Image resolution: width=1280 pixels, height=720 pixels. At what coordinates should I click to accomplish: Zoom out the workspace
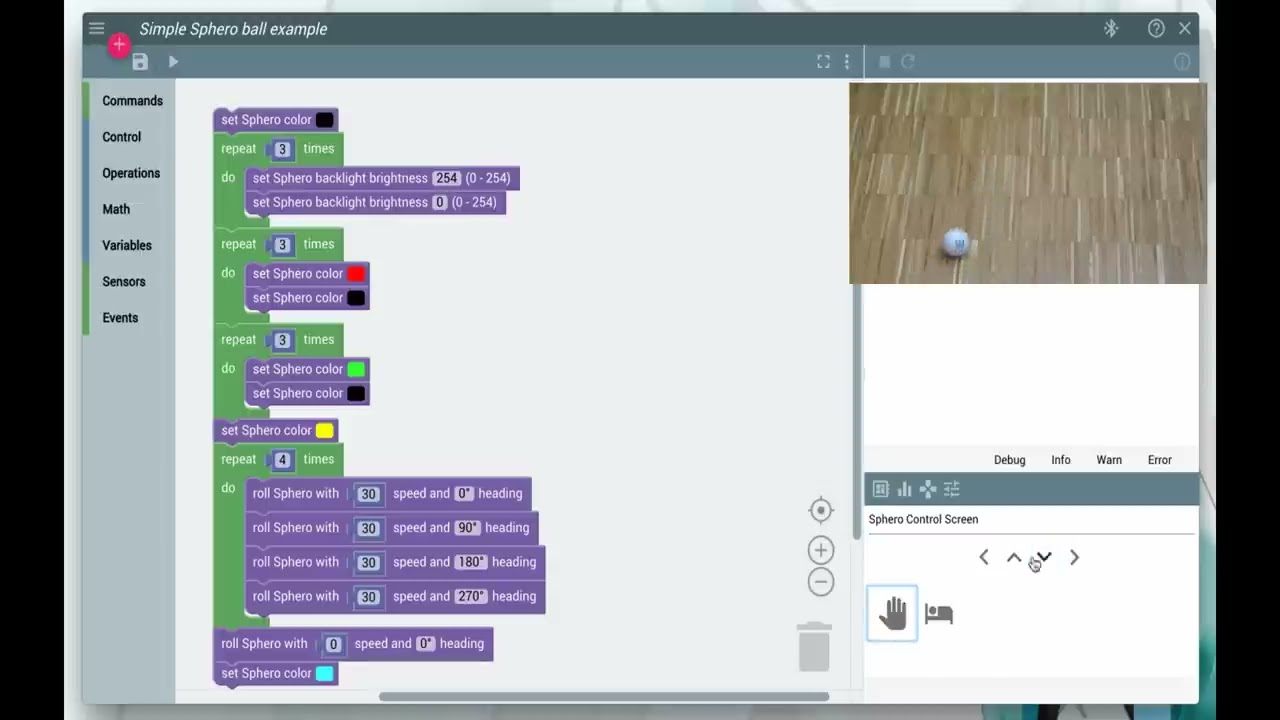821,582
